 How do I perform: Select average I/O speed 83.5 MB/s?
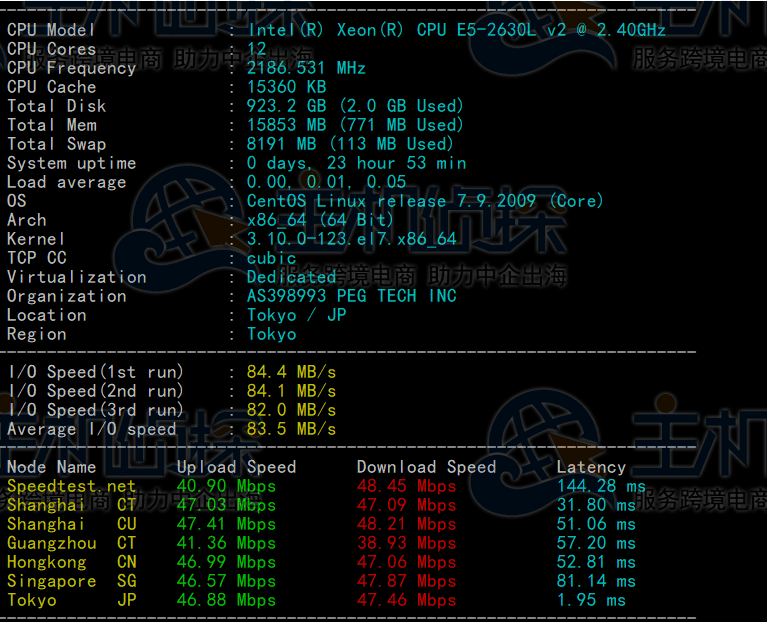pos(292,429)
